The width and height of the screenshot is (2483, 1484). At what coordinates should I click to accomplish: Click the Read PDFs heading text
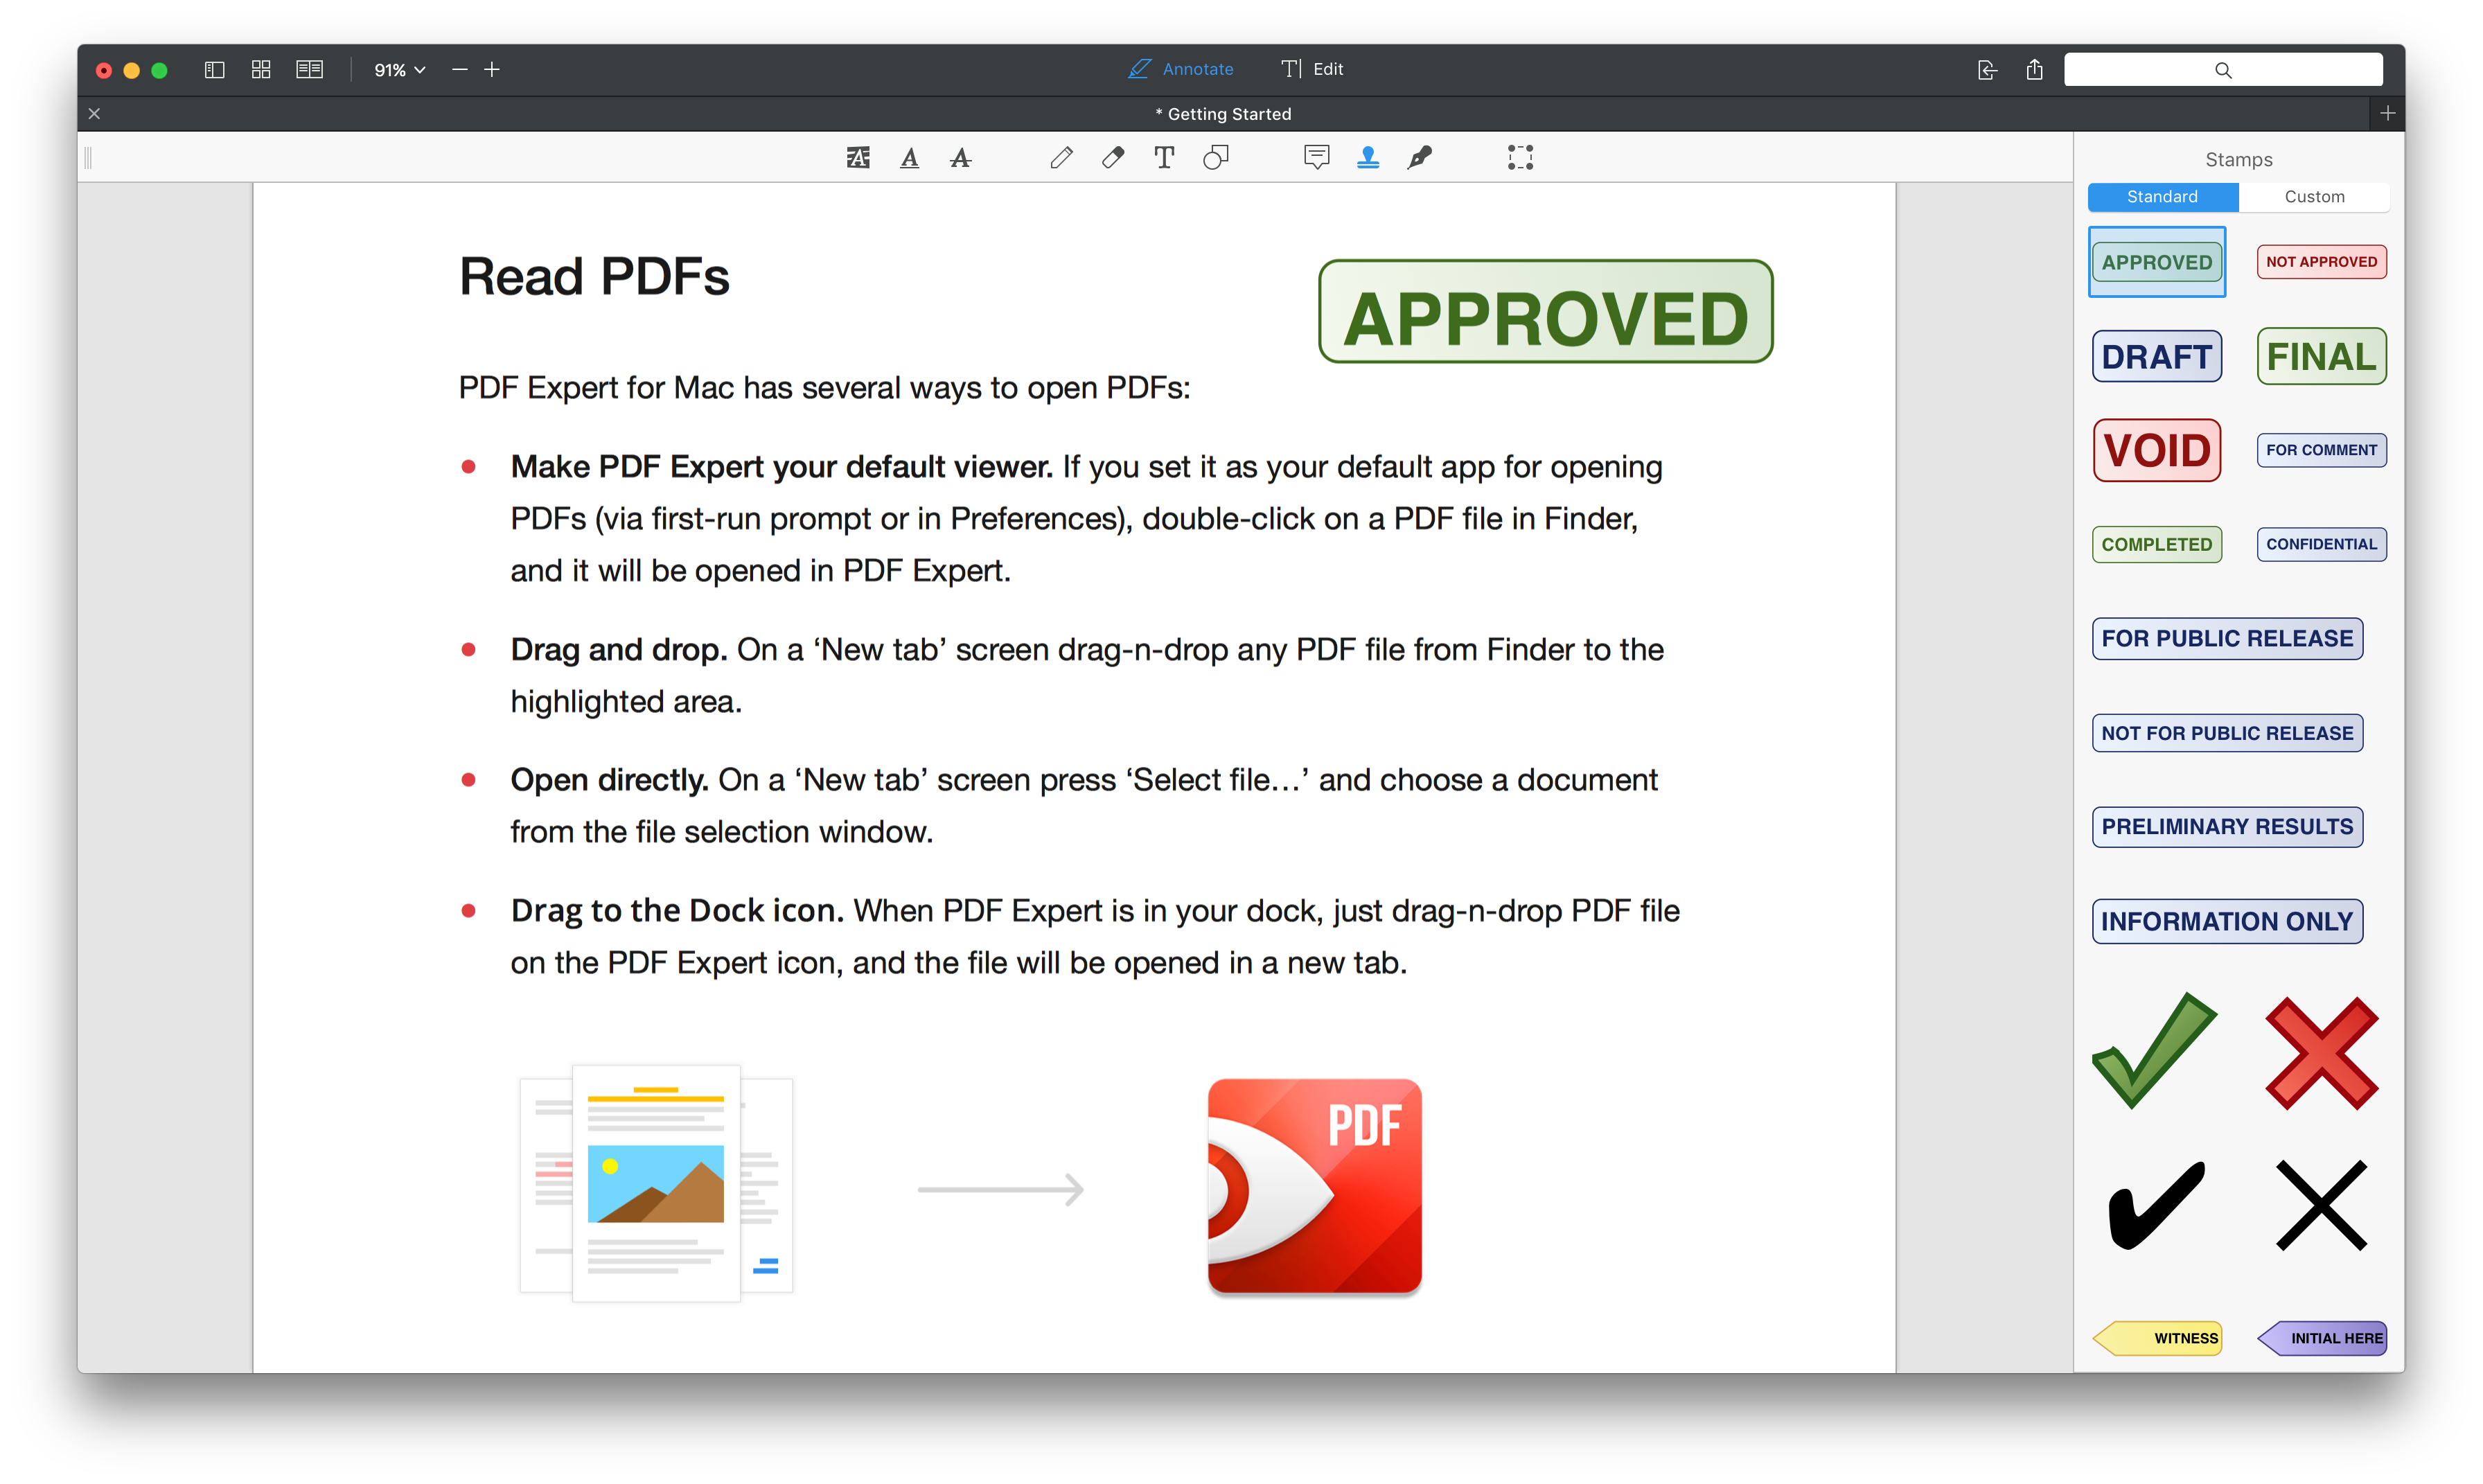(x=594, y=277)
